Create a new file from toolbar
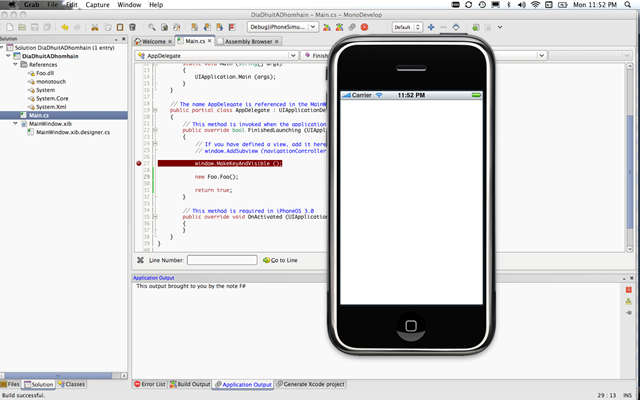This screenshot has width=640, height=400. point(9,27)
